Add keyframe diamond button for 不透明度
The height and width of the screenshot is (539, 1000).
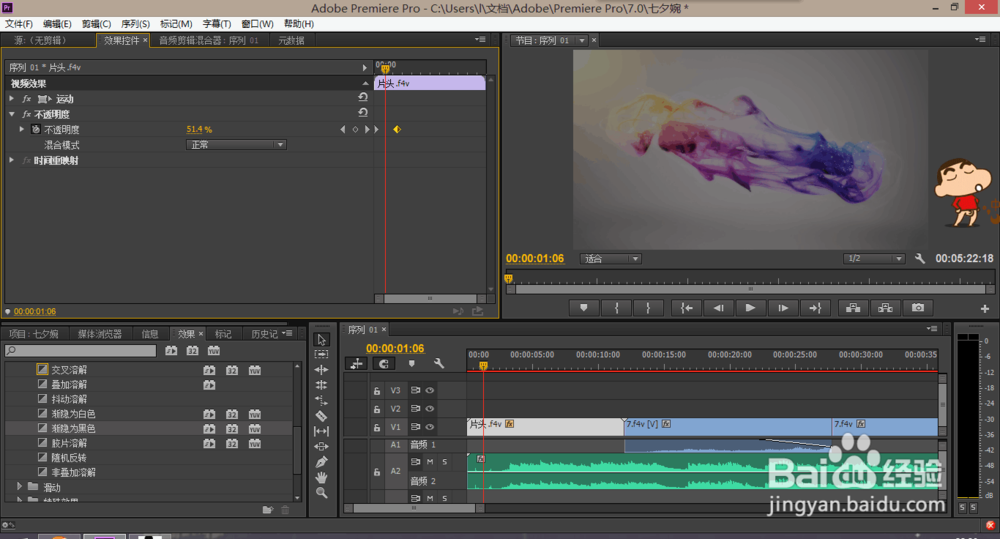point(355,129)
